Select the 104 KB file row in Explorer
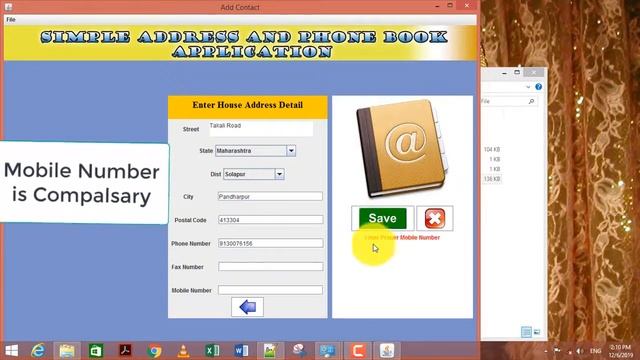This screenshot has height=360, width=640. coord(491,149)
